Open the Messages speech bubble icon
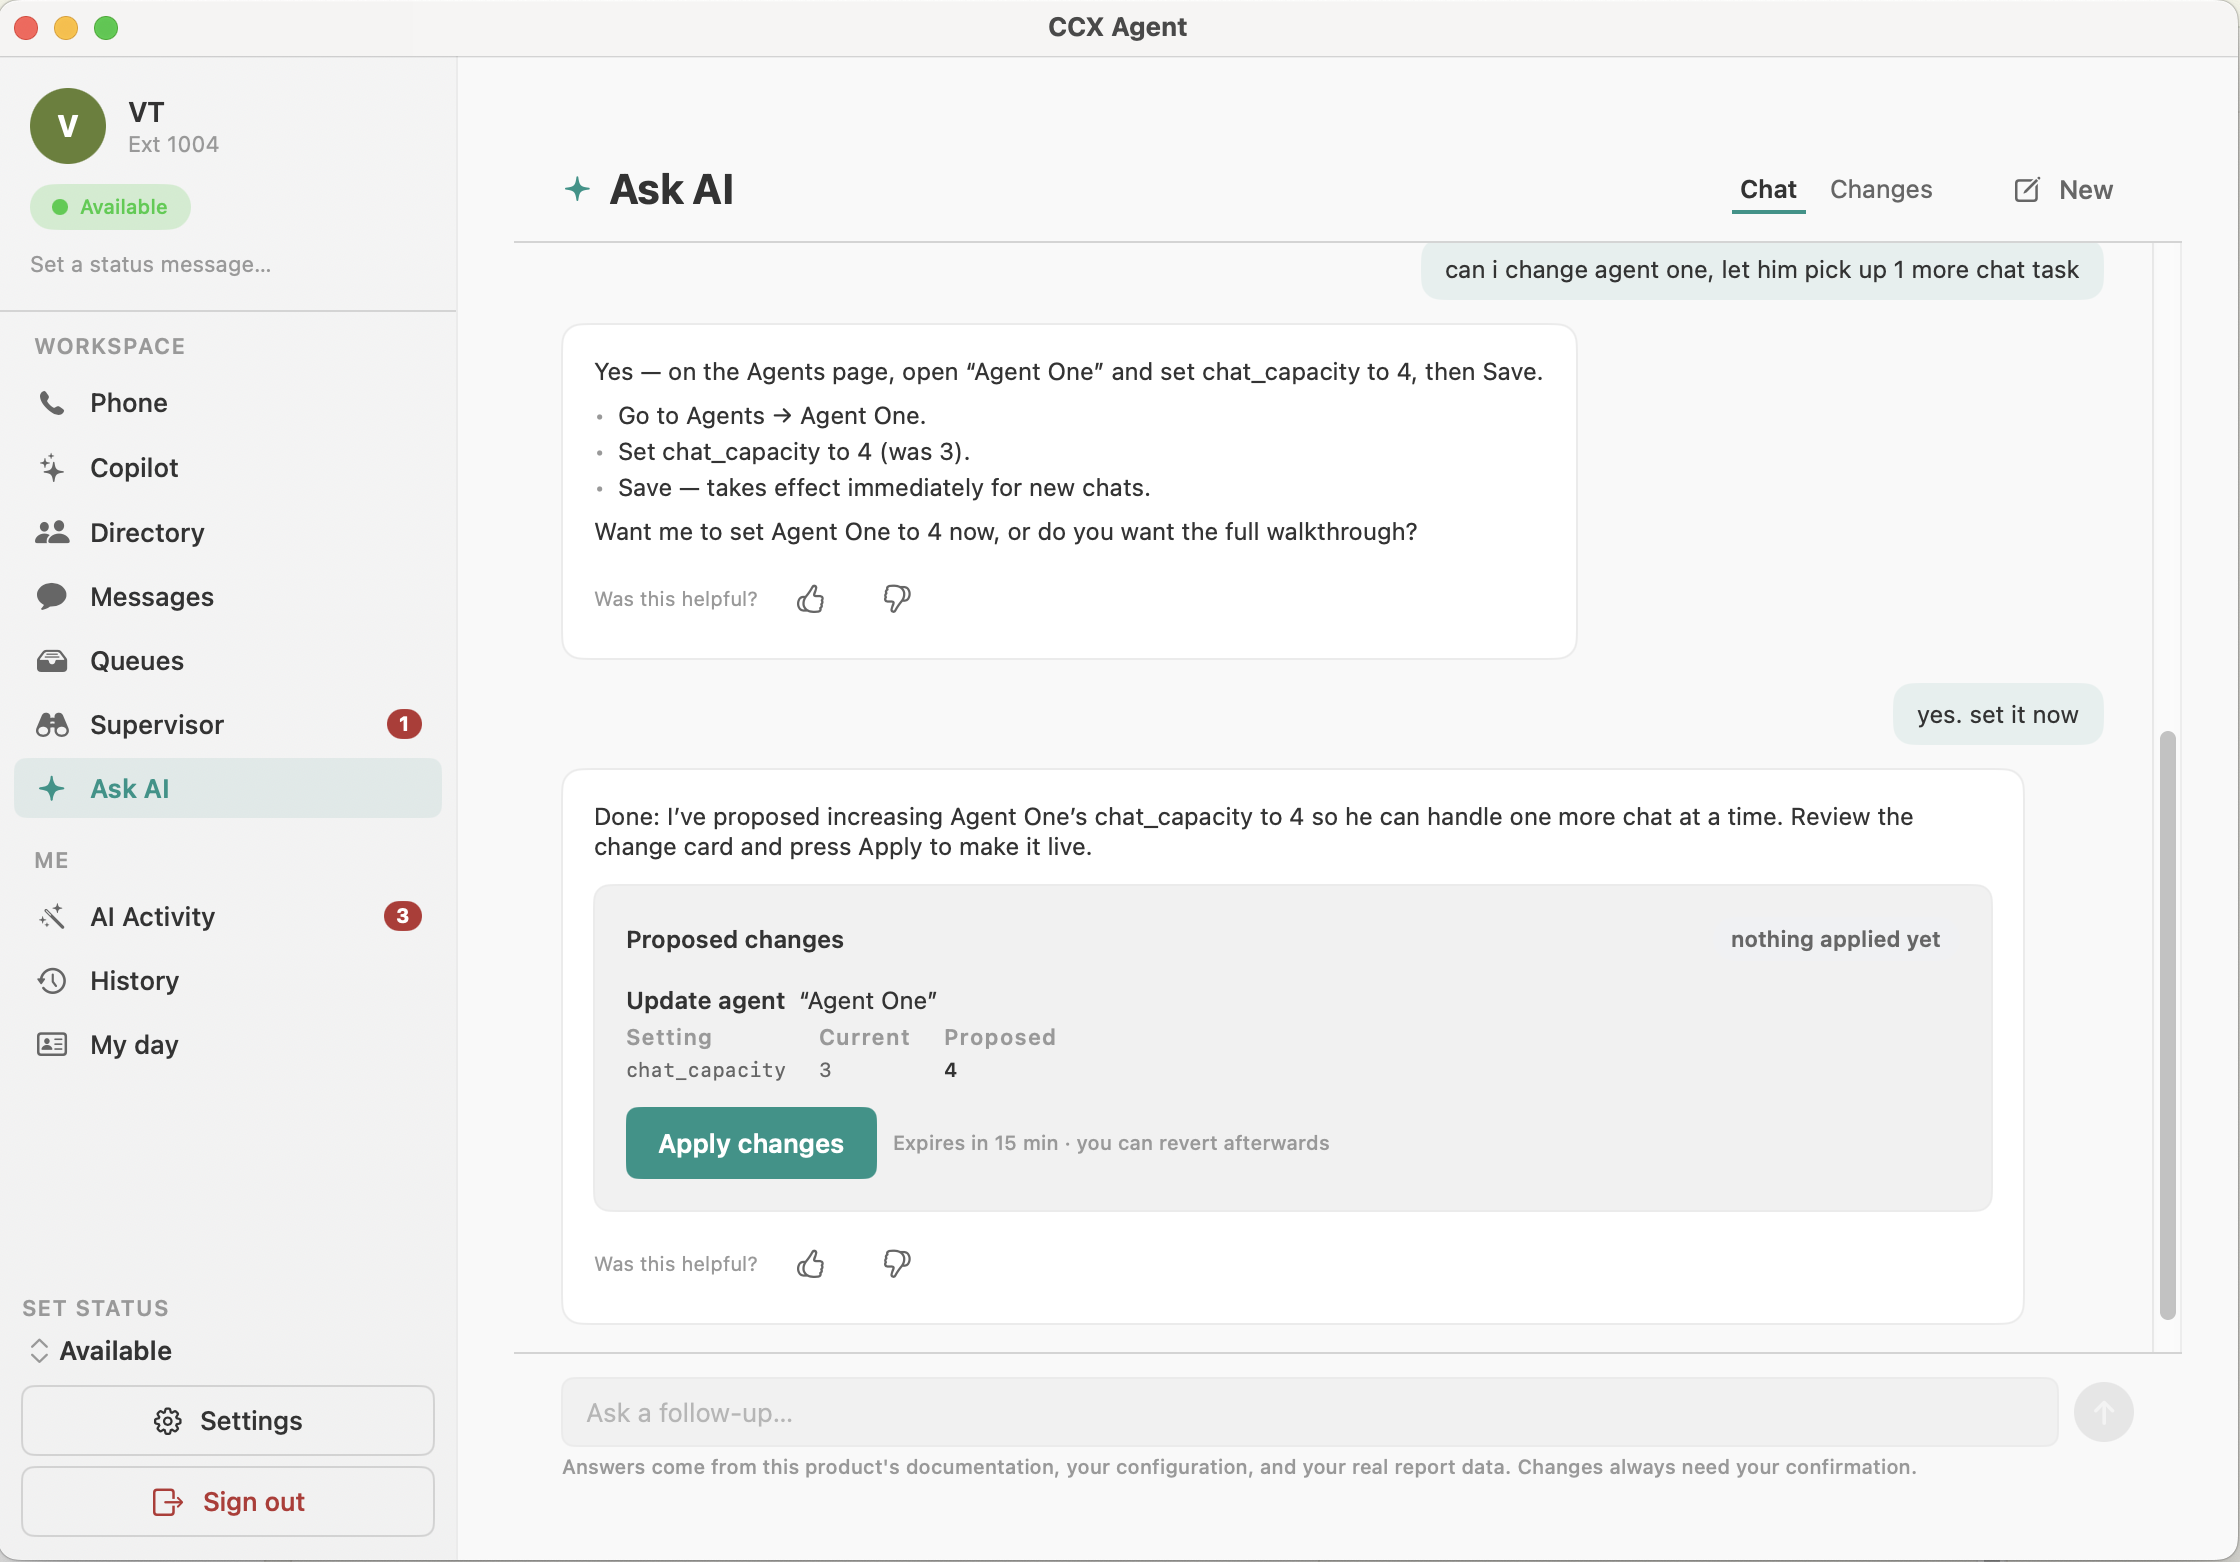The width and height of the screenshot is (2240, 1562). click(x=52, y=596)
